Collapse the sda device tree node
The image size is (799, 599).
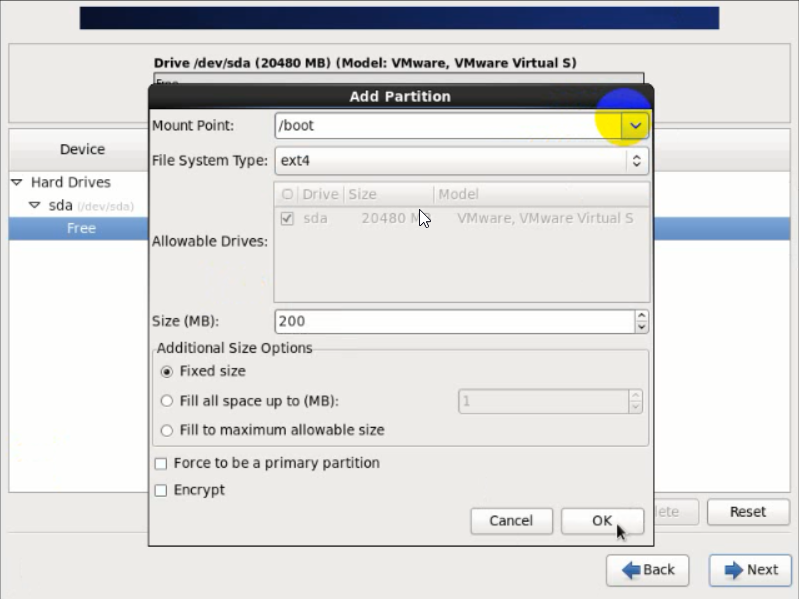pyautogui.click(x=35, y=205)
